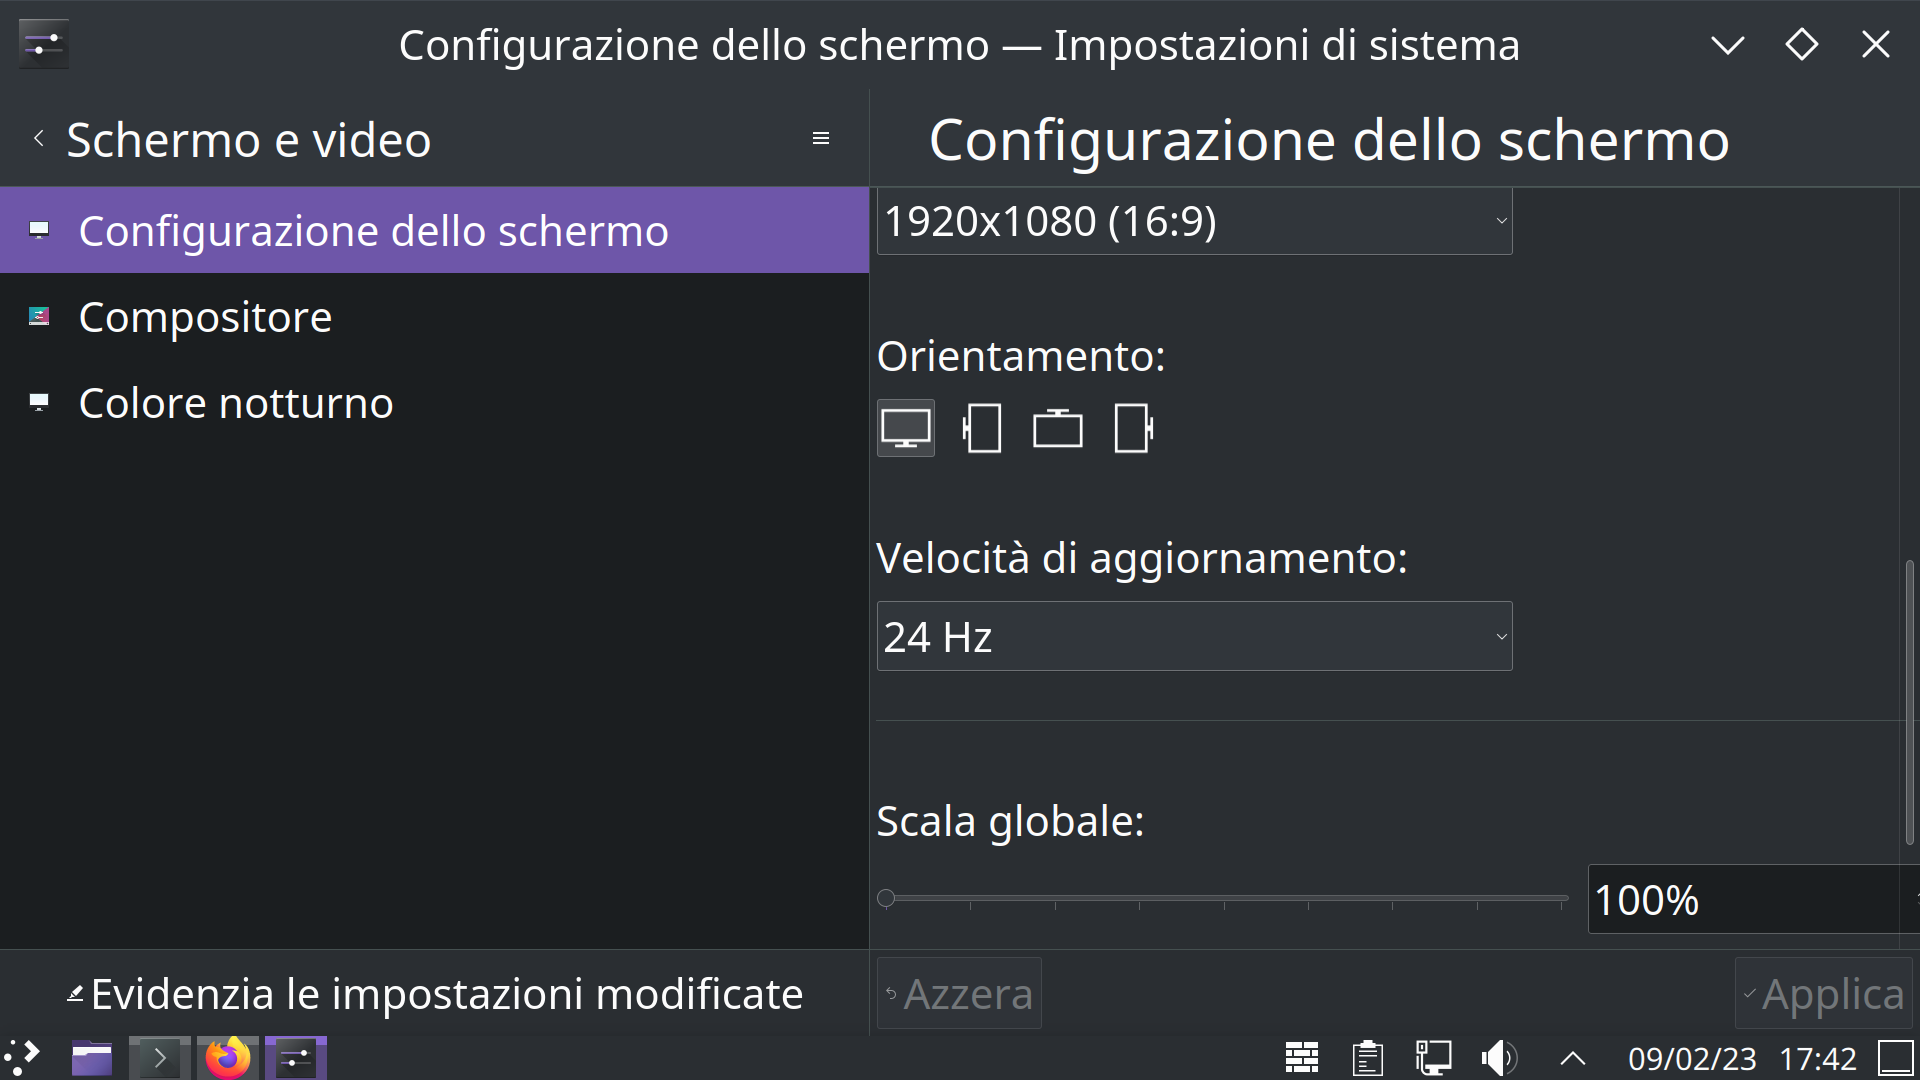Click the Scala globale slider handle

[886, 898]
